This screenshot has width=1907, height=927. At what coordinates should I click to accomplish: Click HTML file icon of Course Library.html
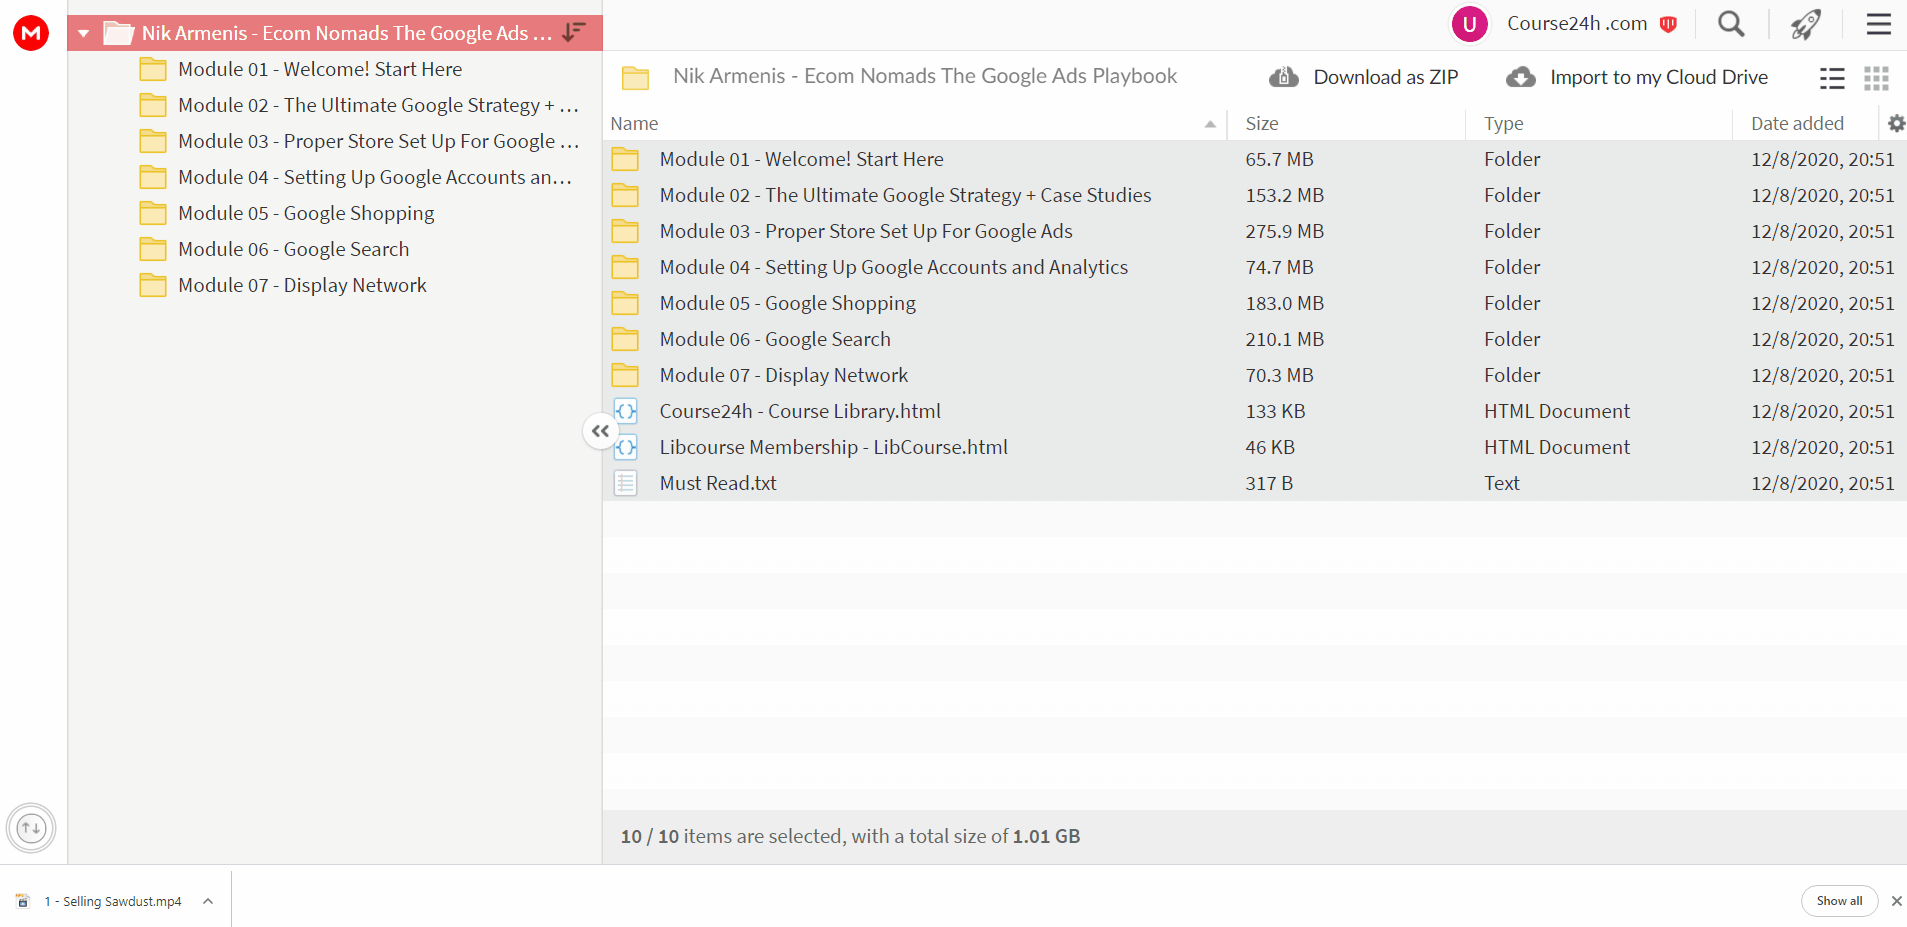coord(625,411)
